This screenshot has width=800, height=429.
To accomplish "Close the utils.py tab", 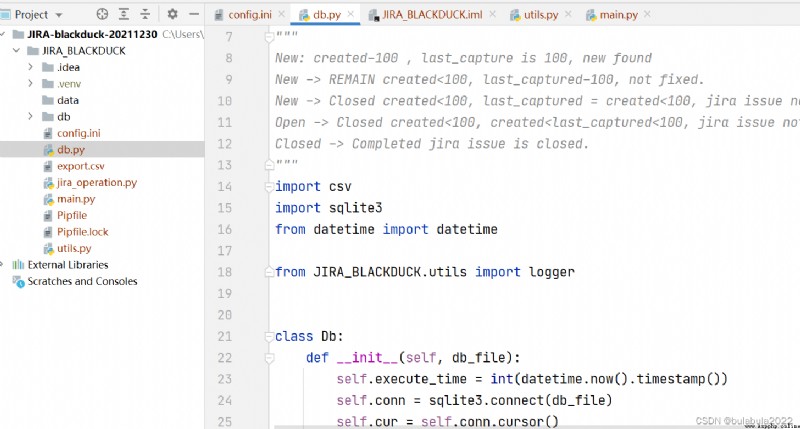I will (568, 14).
